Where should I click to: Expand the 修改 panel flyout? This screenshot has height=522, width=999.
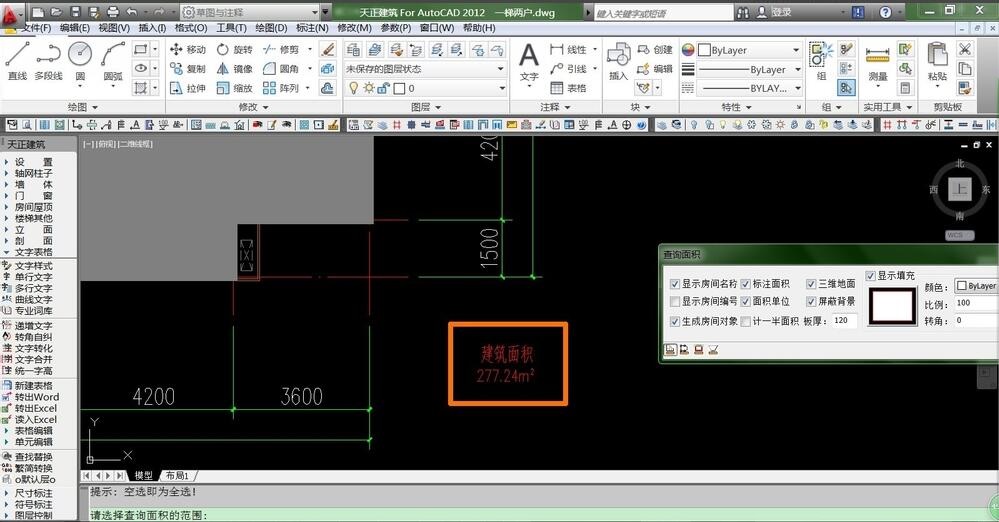coord(254,107)
